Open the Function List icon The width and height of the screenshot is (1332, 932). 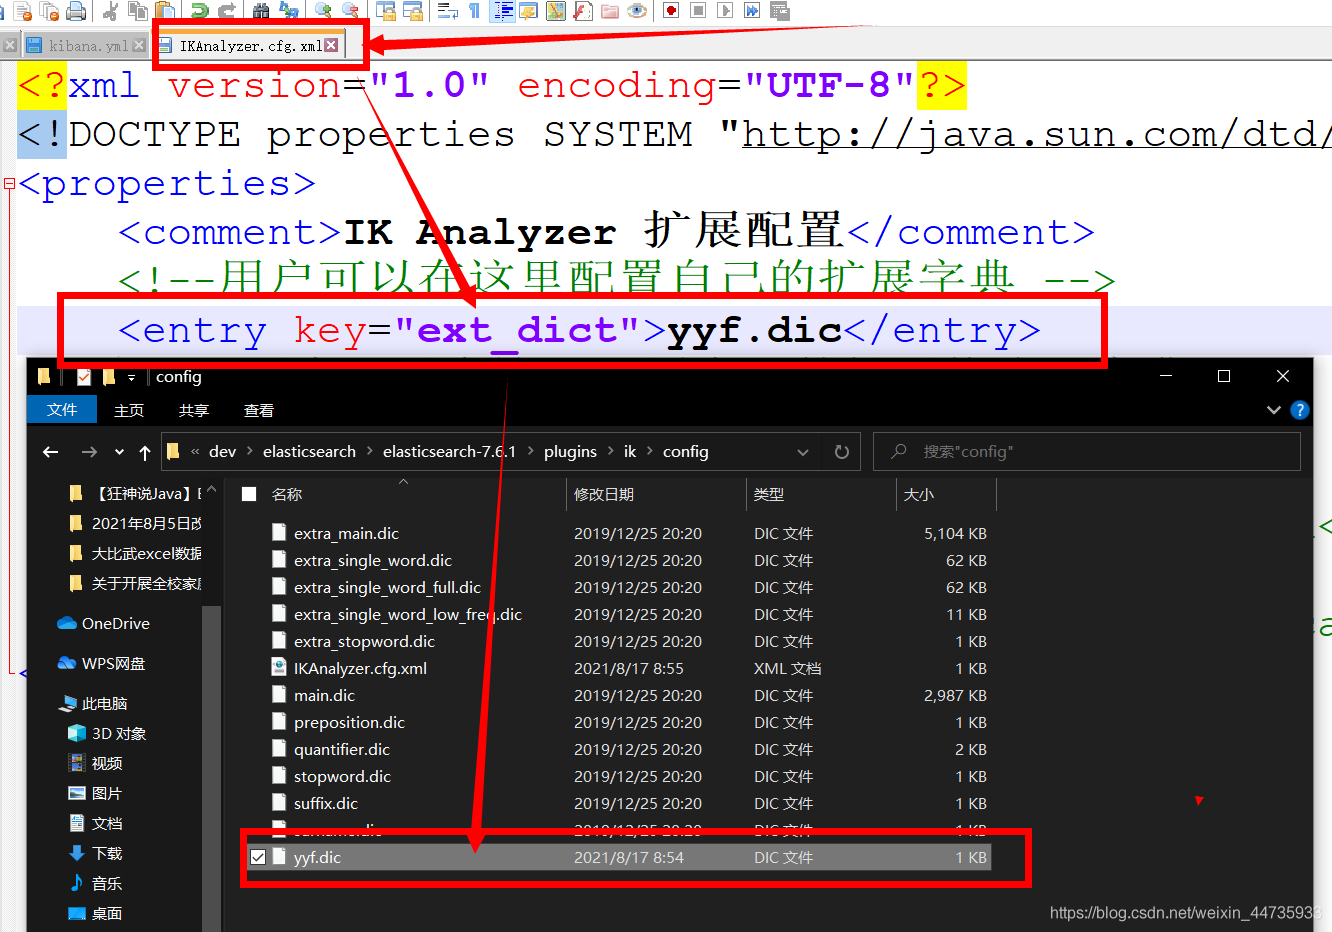tap(583, 12)
